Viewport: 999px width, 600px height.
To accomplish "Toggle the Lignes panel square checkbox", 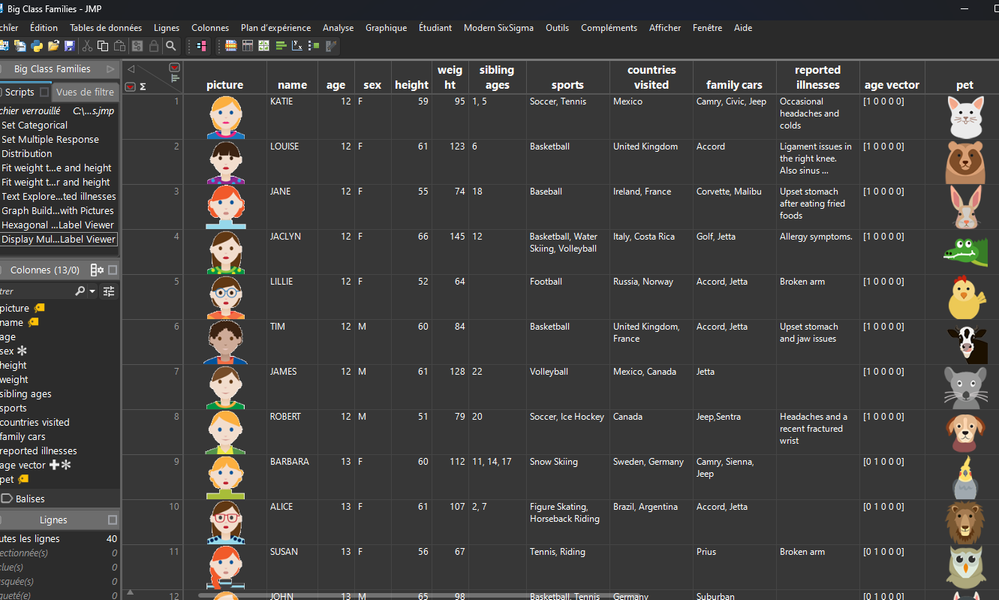I will point(113,520).
